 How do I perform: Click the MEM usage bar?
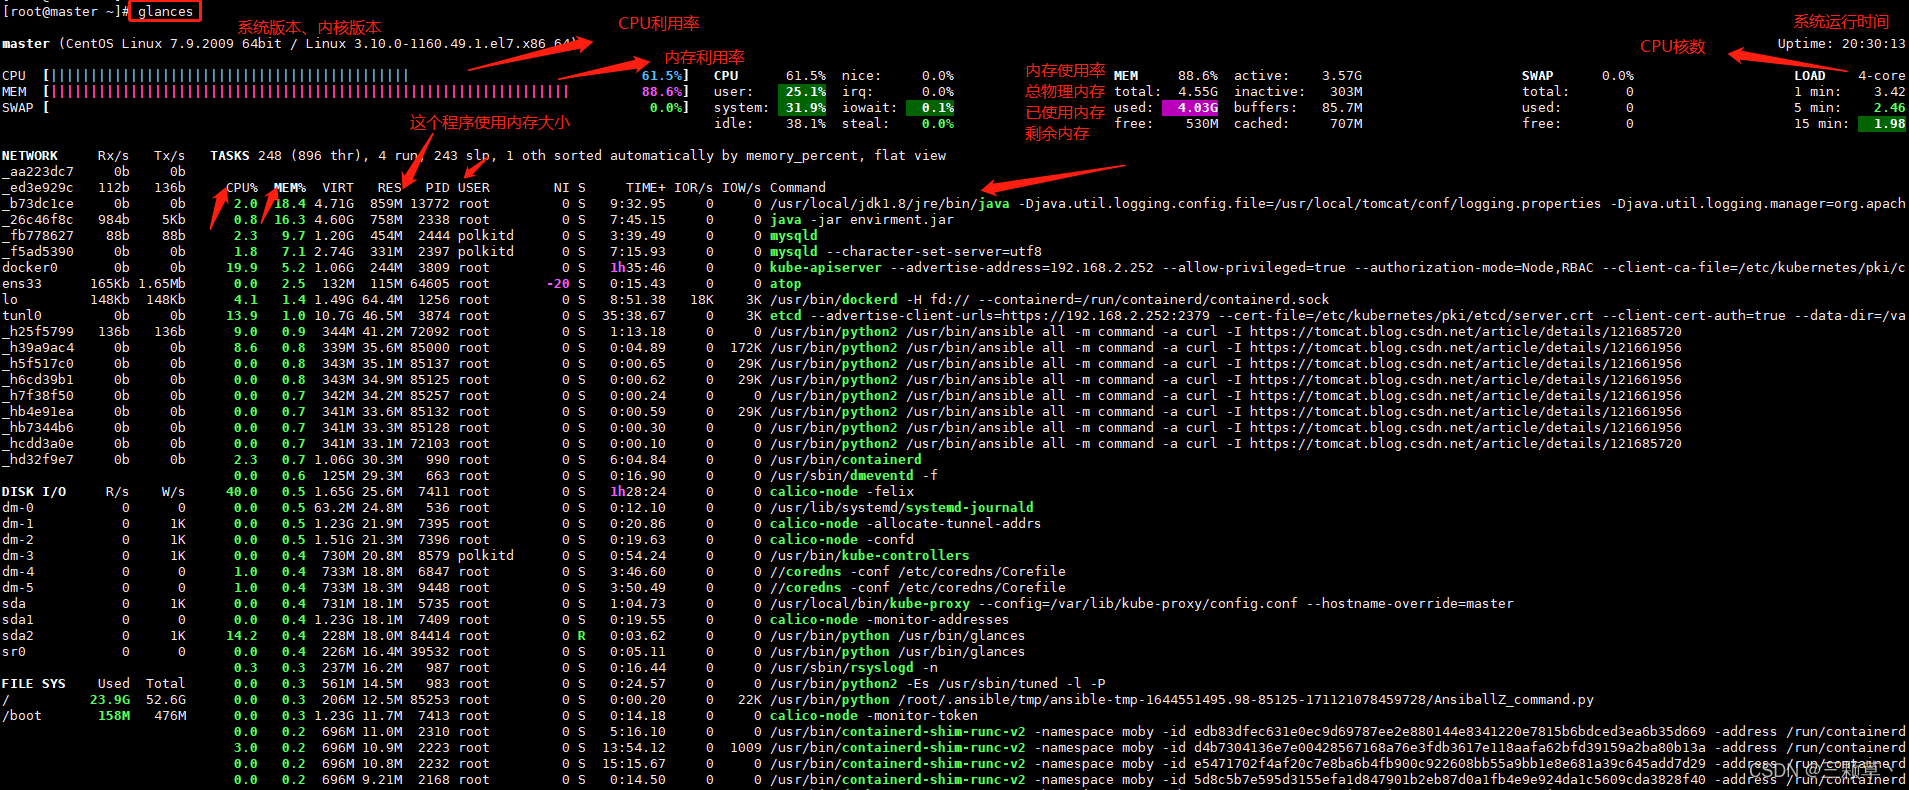click(310, 91)
